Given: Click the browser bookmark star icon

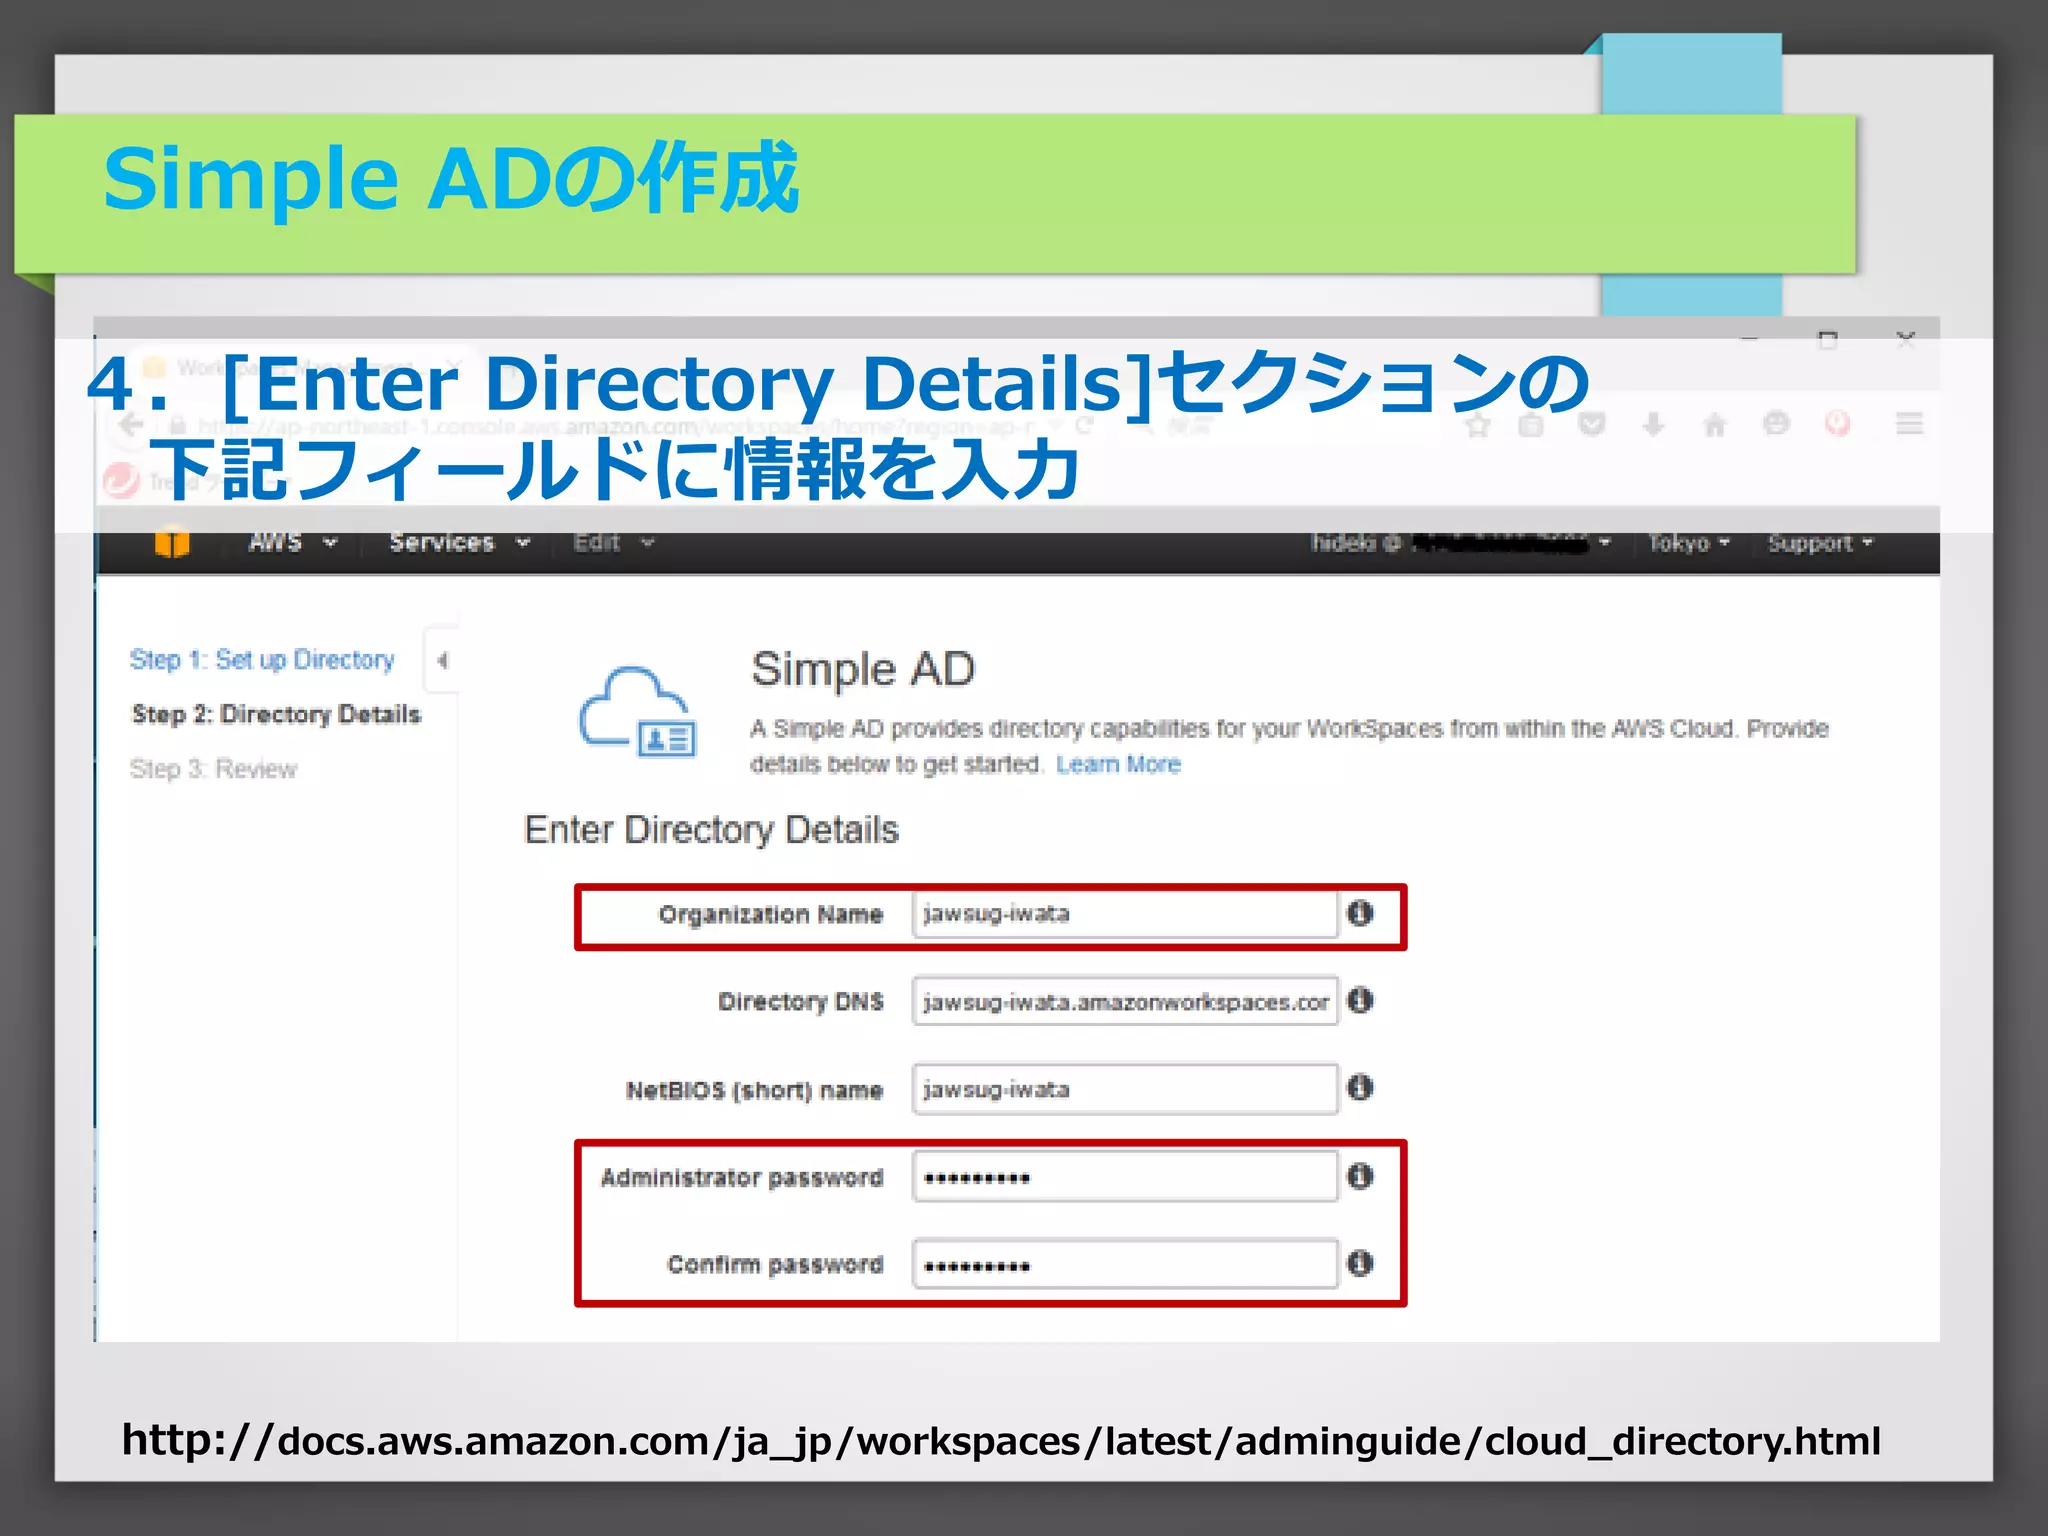Looking at the screenshot, I should pyautogui.click(x=1477, y=425).
